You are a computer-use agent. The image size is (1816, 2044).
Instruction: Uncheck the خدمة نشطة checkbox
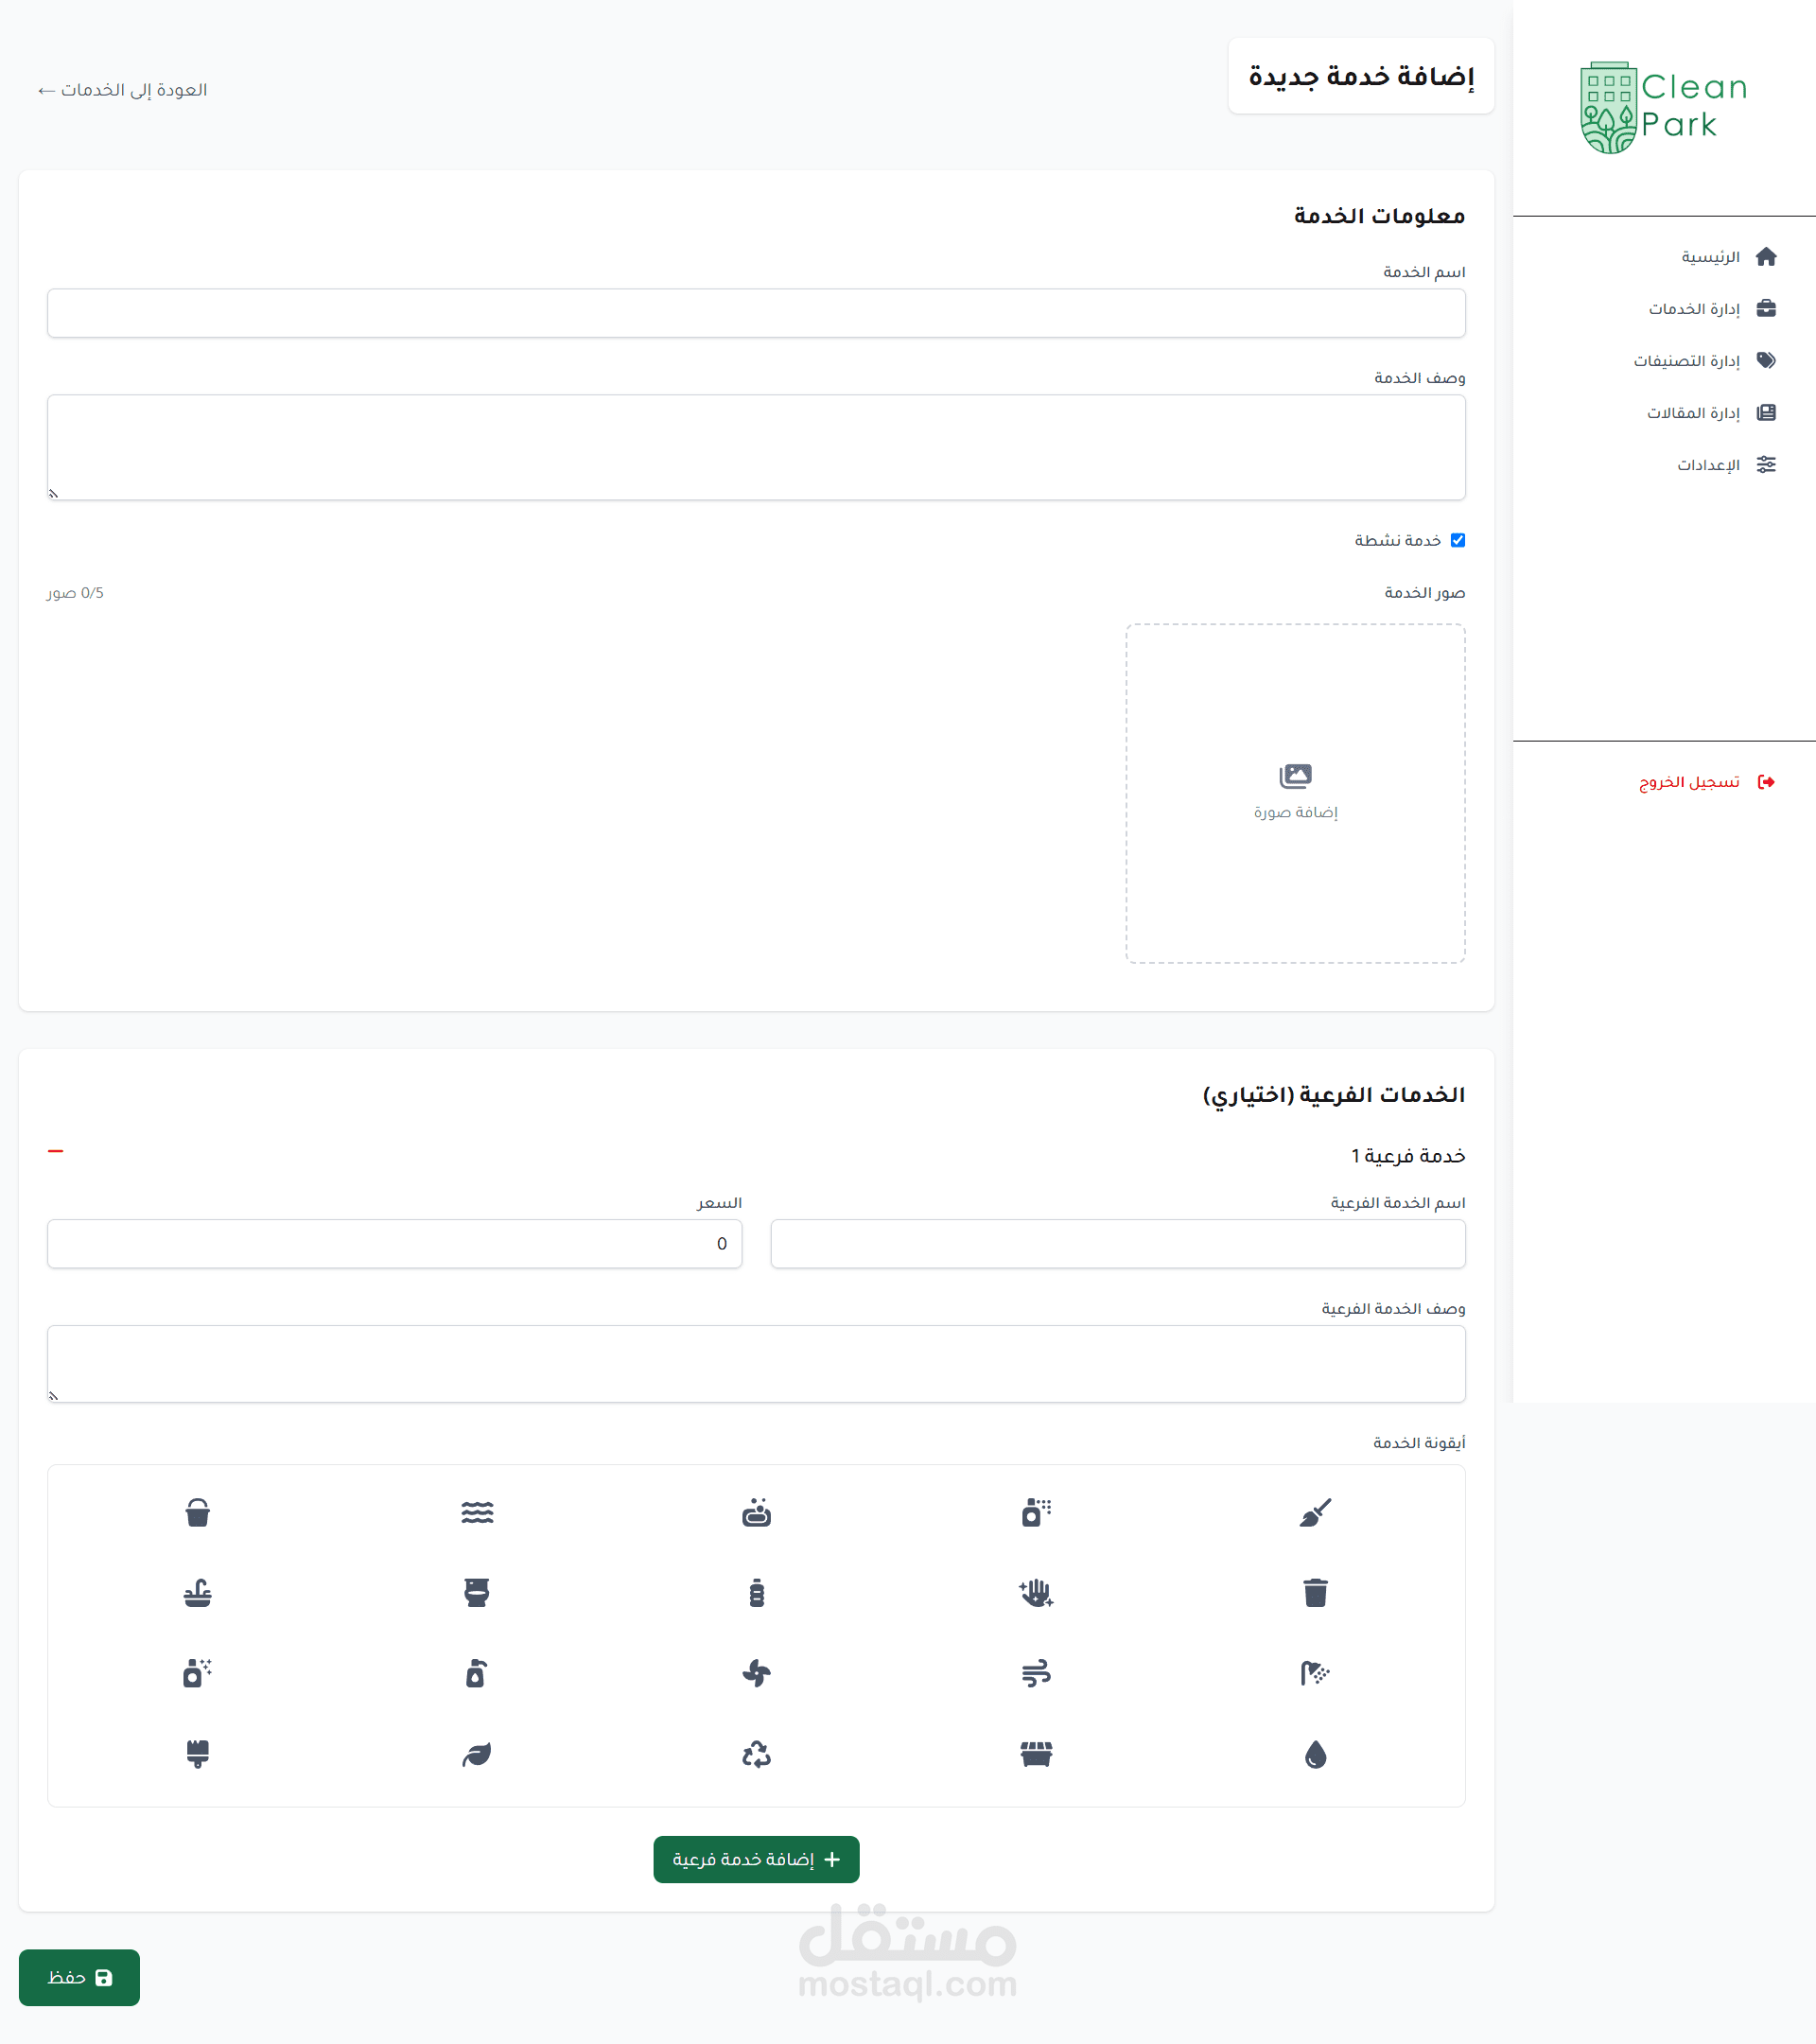tap(1458, 540)
